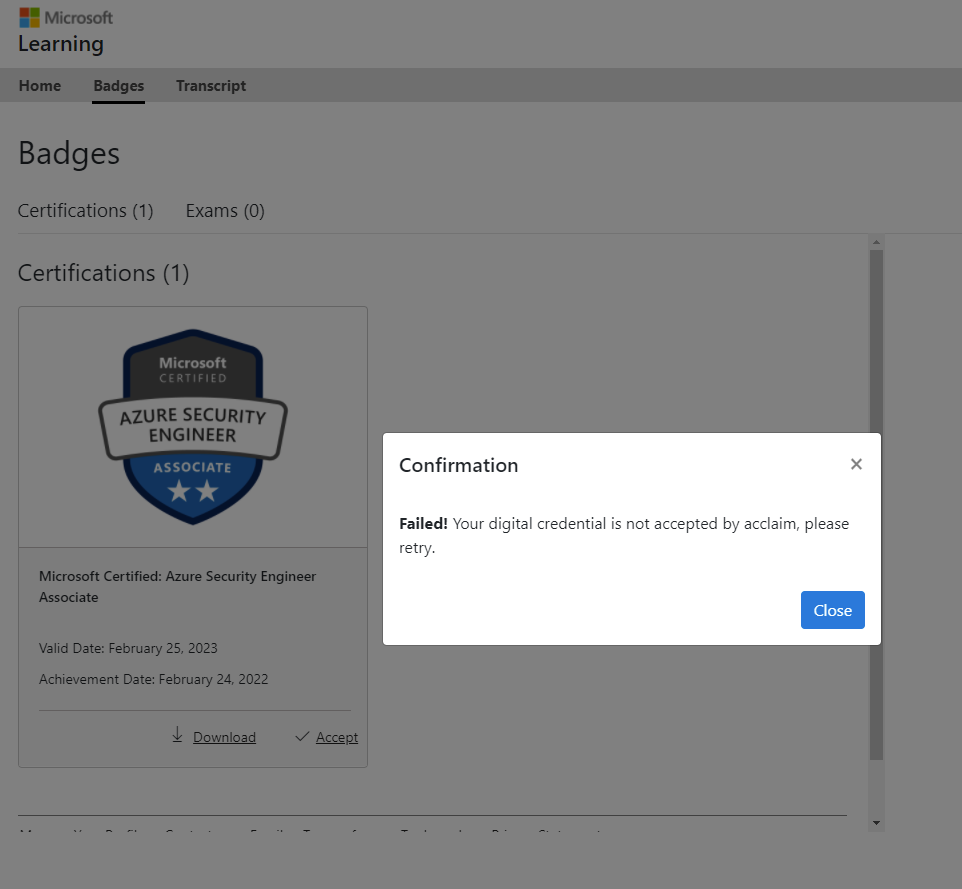
Task: Open the Home tab
Action: pyautogui.click(x=40, y=86)
